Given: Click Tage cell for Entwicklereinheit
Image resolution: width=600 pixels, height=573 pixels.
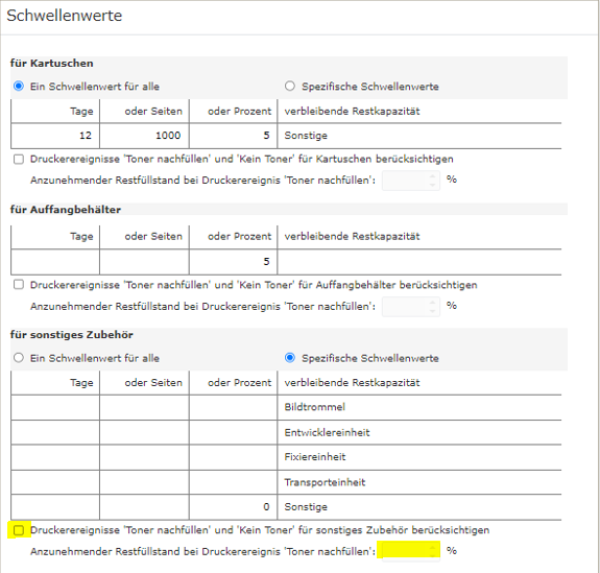Looking at the screenshot, I should (55, 433).
